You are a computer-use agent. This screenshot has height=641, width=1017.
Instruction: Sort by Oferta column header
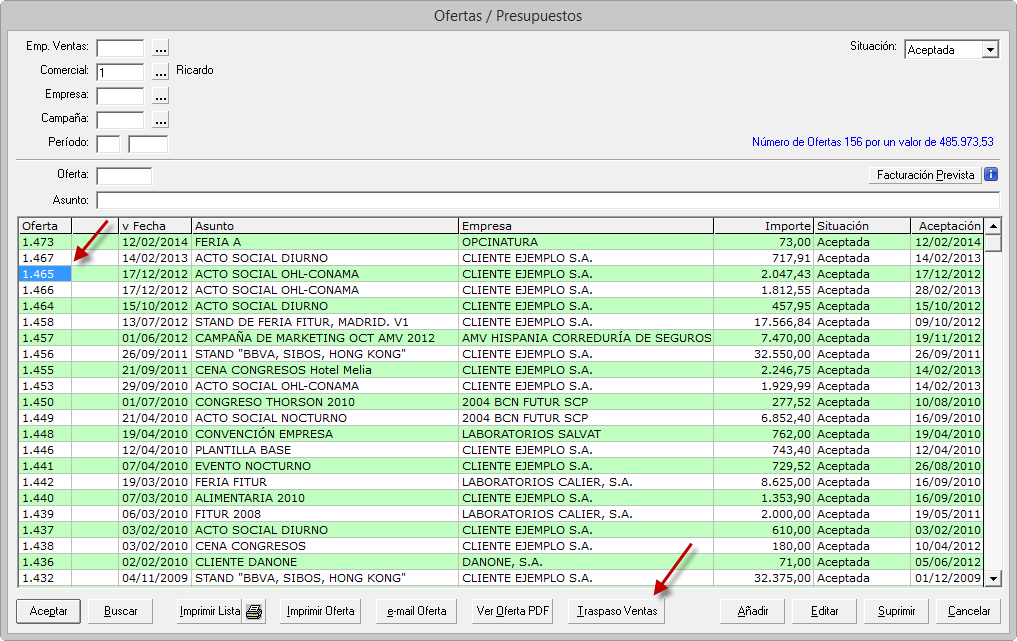[x=45, y=226]
